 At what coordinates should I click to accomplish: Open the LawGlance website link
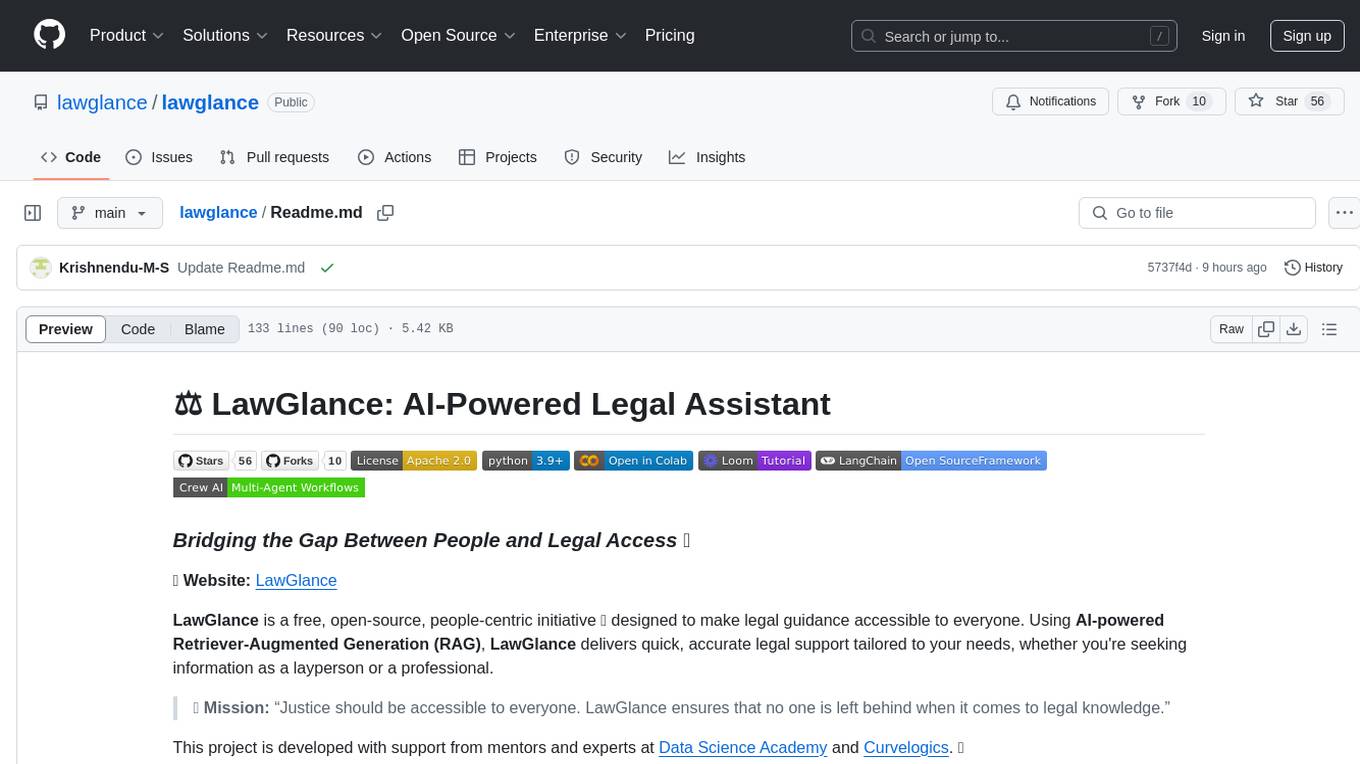[x=296, y=580]
